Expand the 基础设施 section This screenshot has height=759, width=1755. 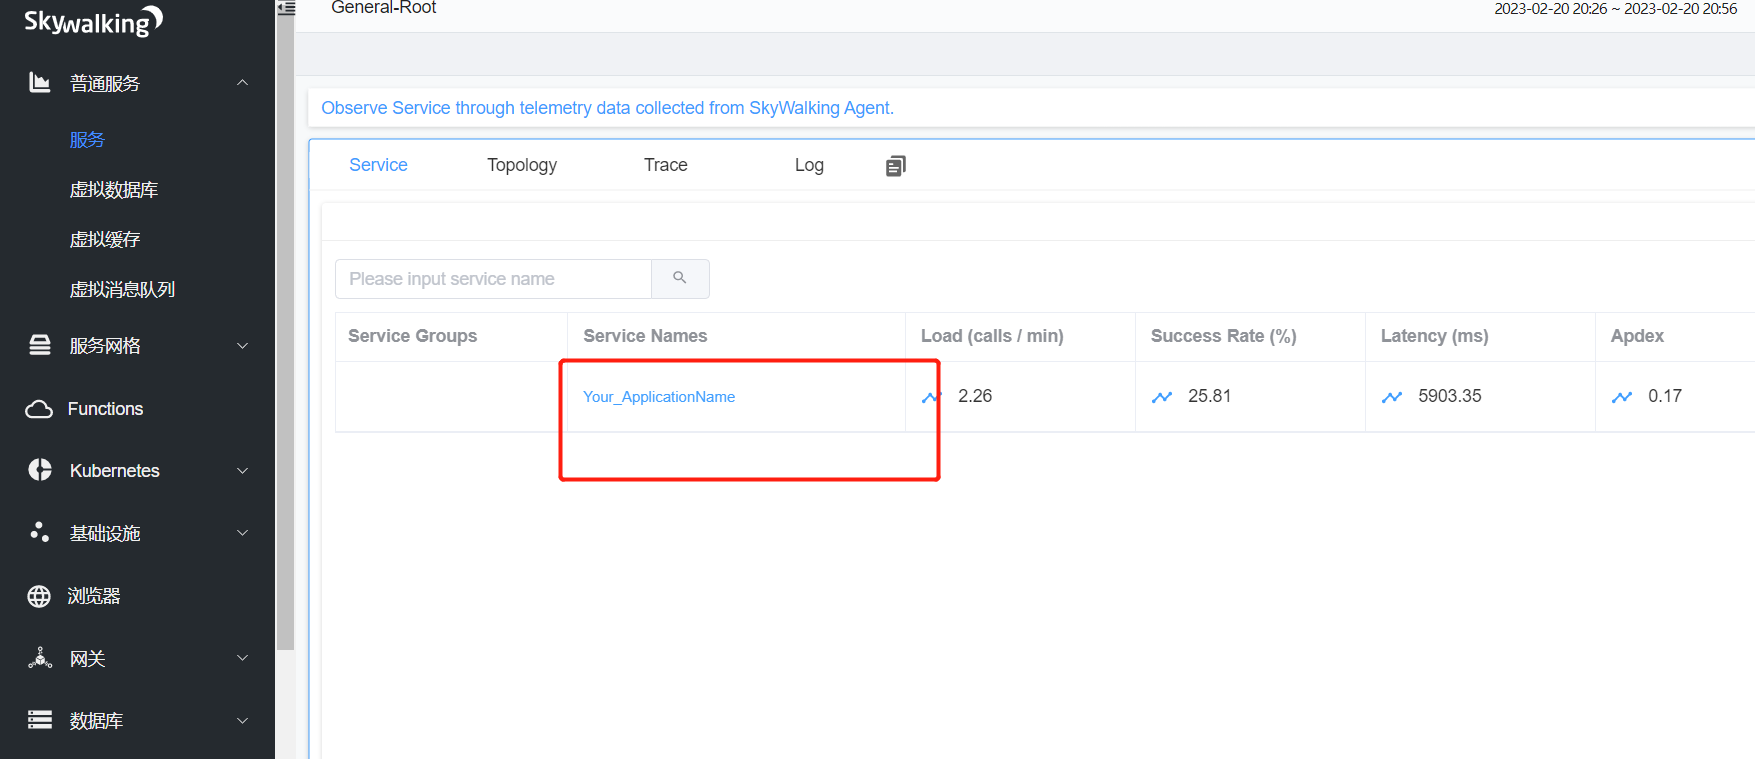(x=242, y=533)
